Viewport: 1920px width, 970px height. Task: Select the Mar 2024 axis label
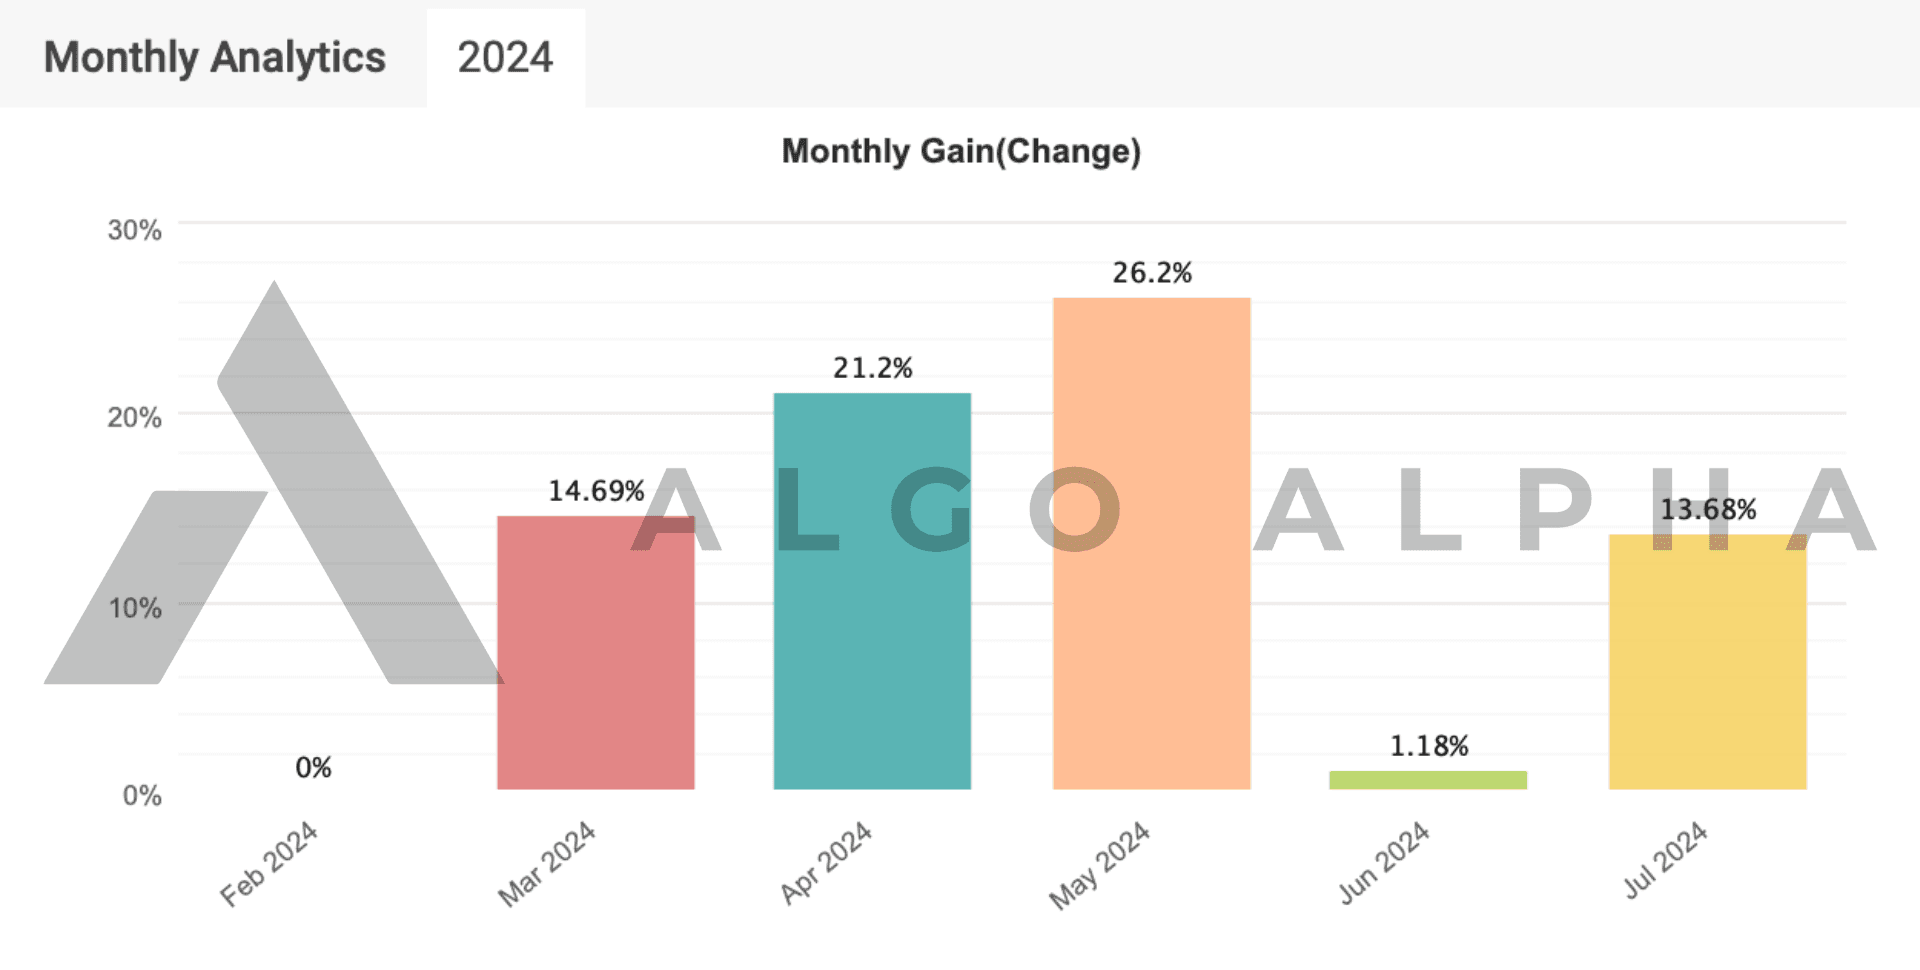click(x=547, y=862)
